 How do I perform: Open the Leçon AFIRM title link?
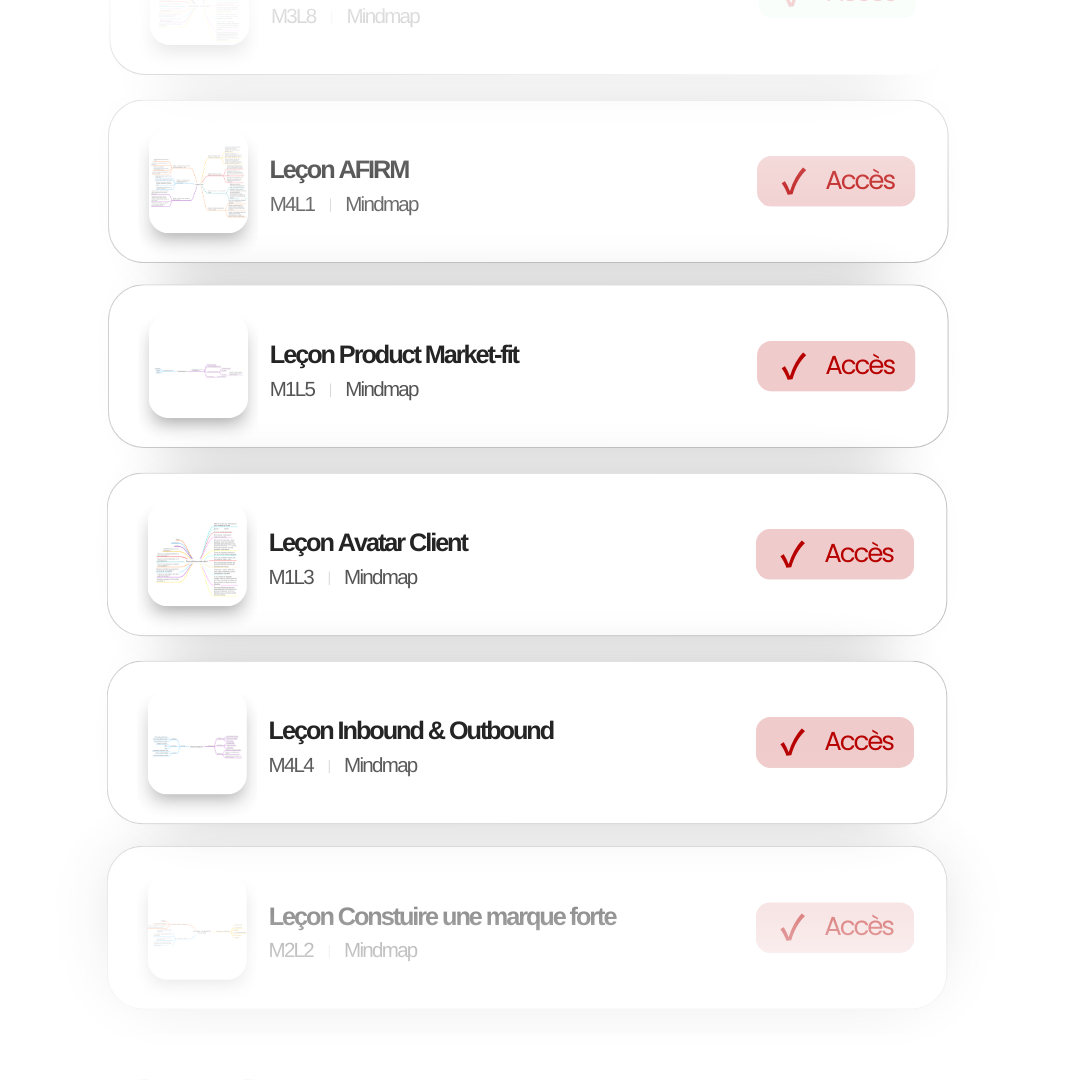pyautogui.click(x=339, y=170)
